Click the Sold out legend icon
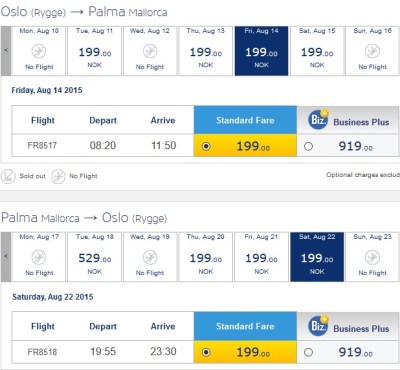400x370 pixels. click(8, 176)
